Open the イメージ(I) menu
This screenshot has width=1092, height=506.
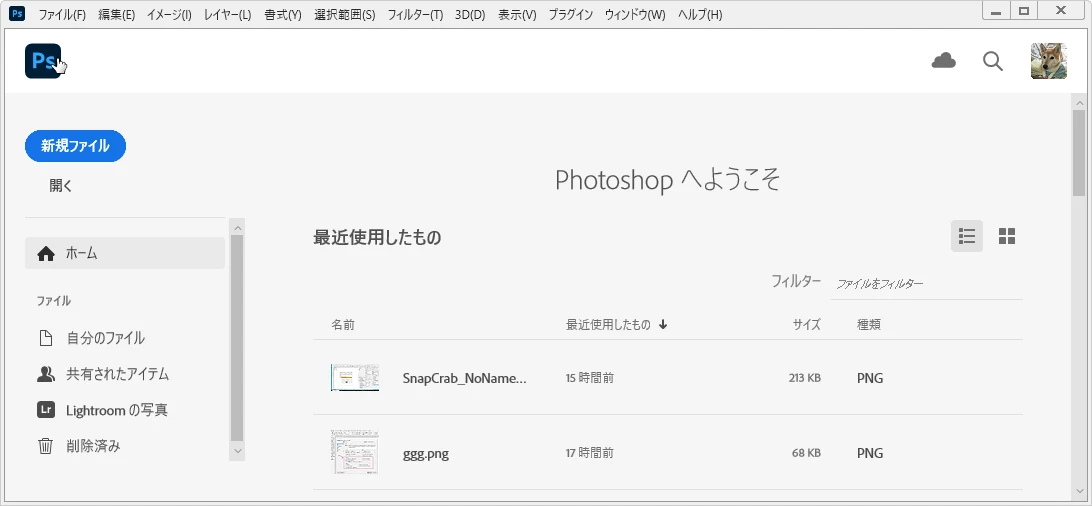(169, 15)
